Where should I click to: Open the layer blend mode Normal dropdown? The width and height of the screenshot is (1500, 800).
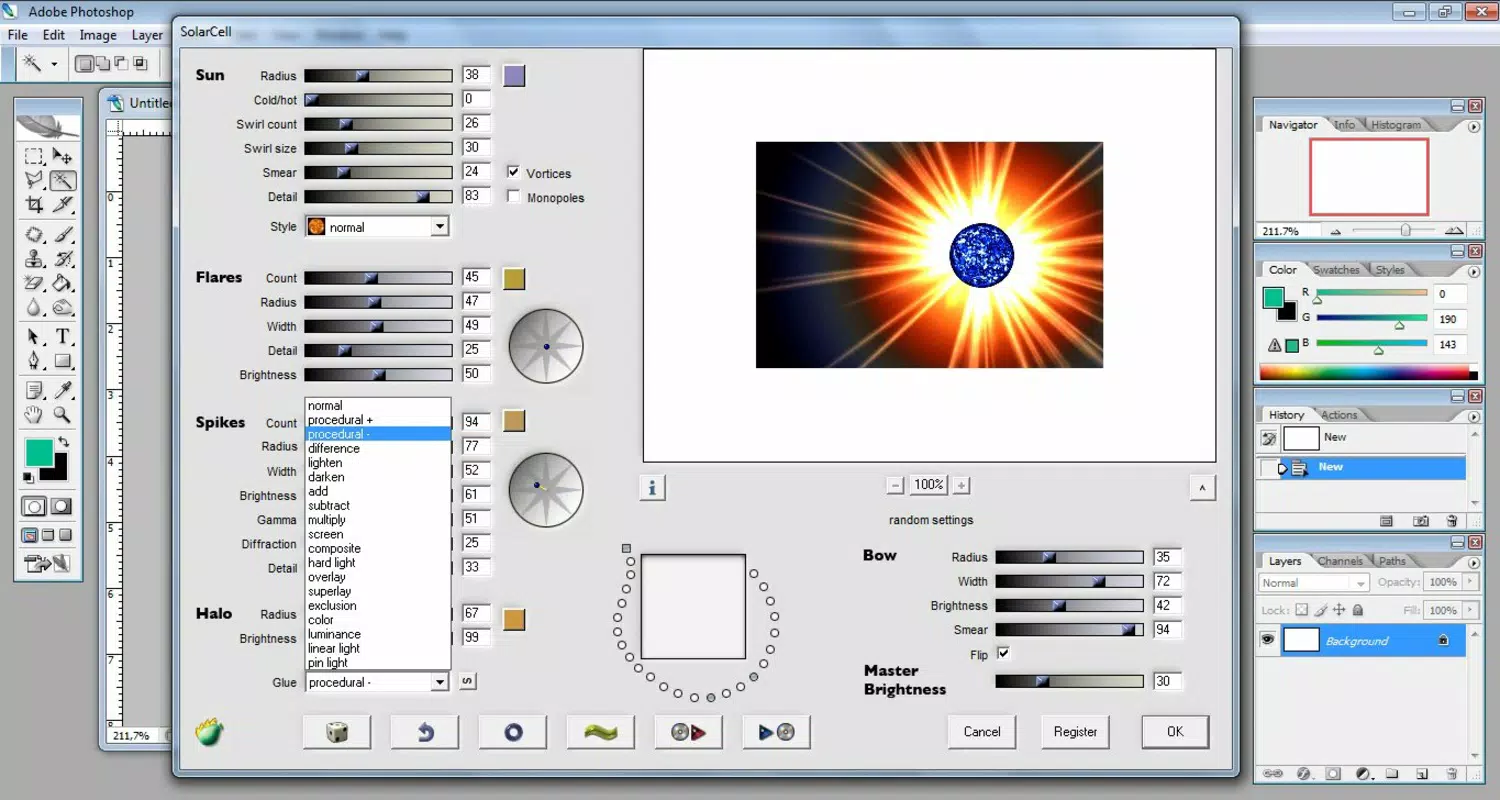[x=1314, y=582]
